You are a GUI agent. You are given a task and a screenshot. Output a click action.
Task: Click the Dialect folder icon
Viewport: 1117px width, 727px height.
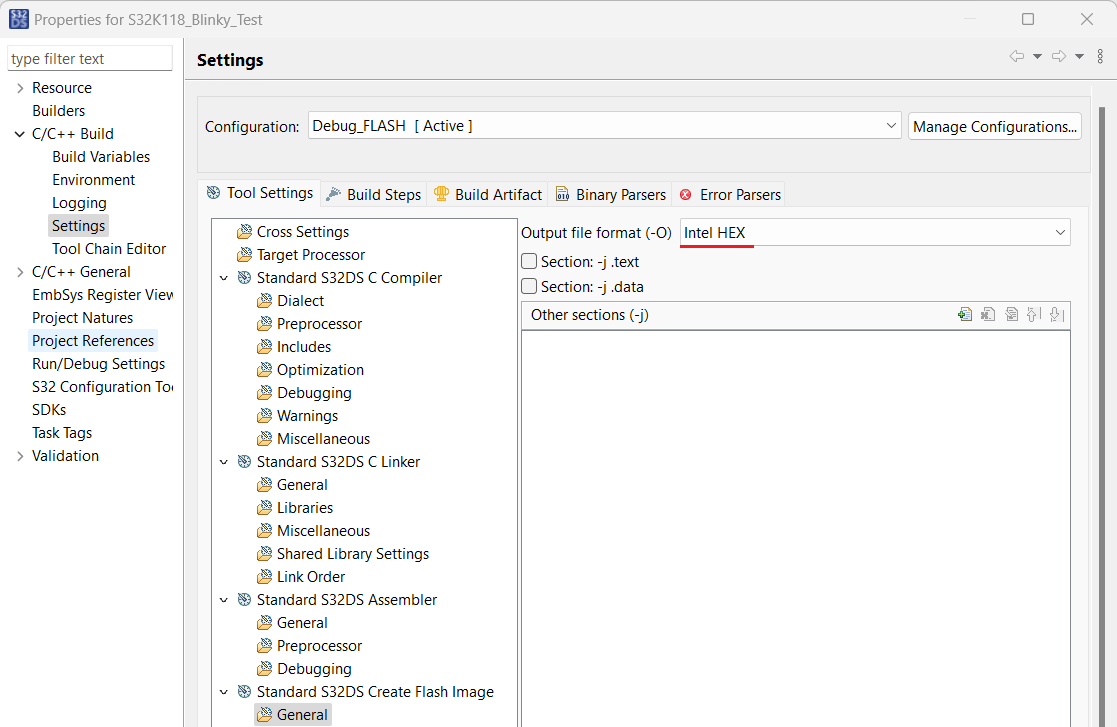[x=264, y=300]
